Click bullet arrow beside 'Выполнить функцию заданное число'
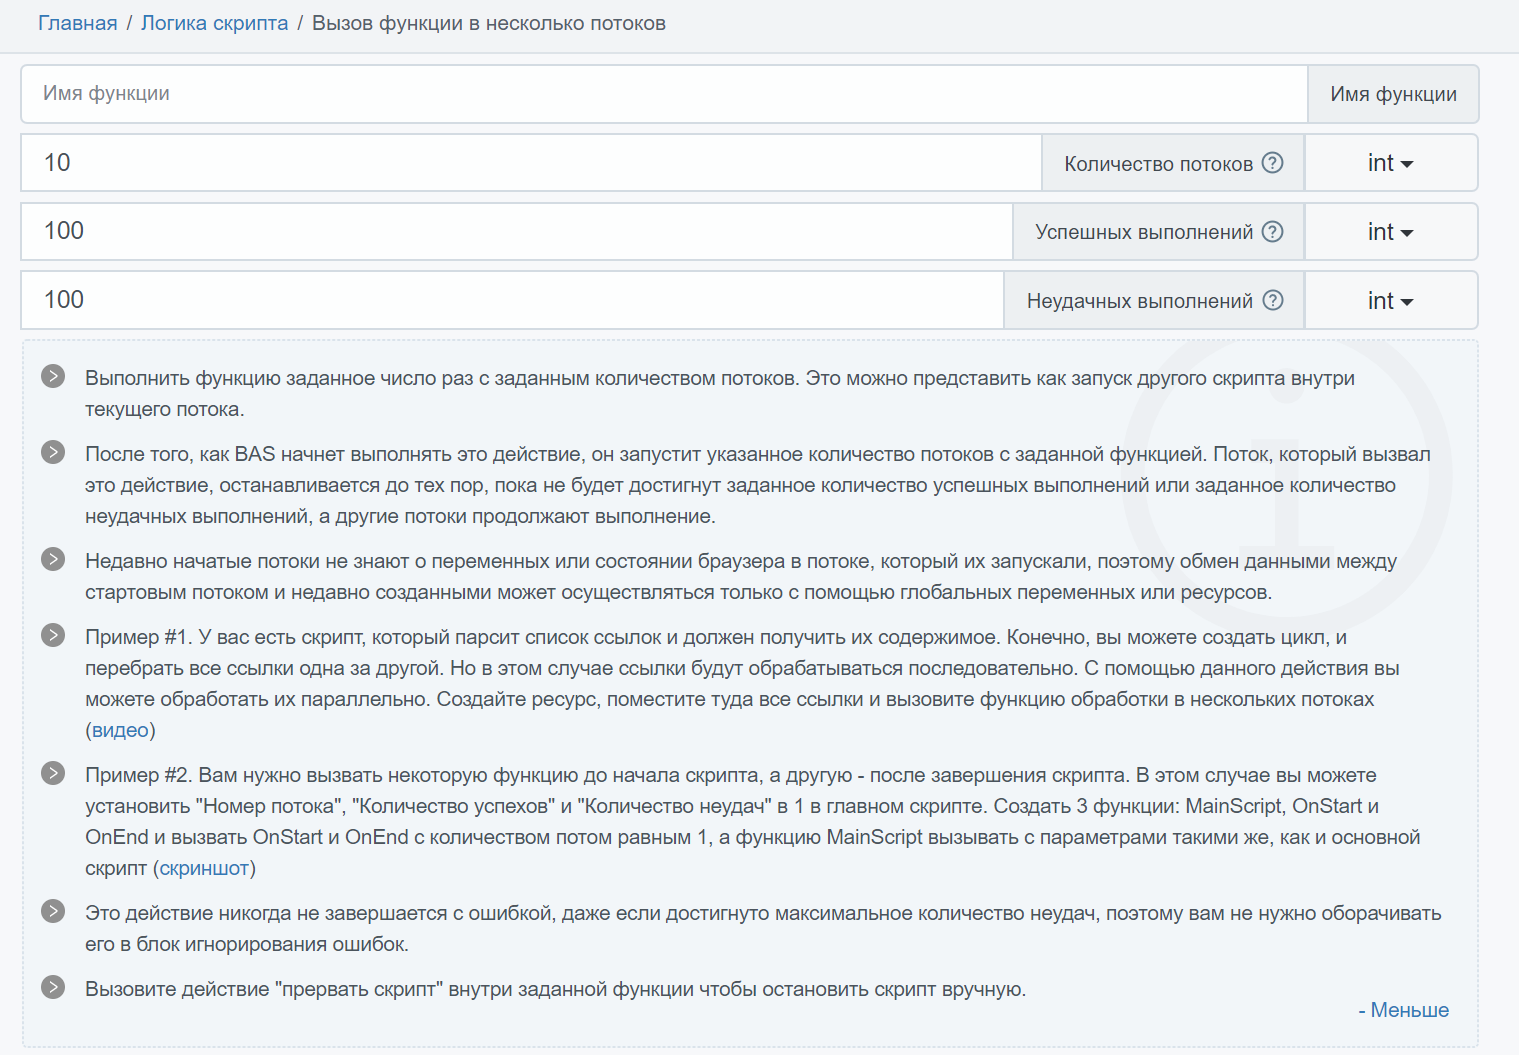The height and width of the screenshot is (1055, 1519). click(53, 376)
